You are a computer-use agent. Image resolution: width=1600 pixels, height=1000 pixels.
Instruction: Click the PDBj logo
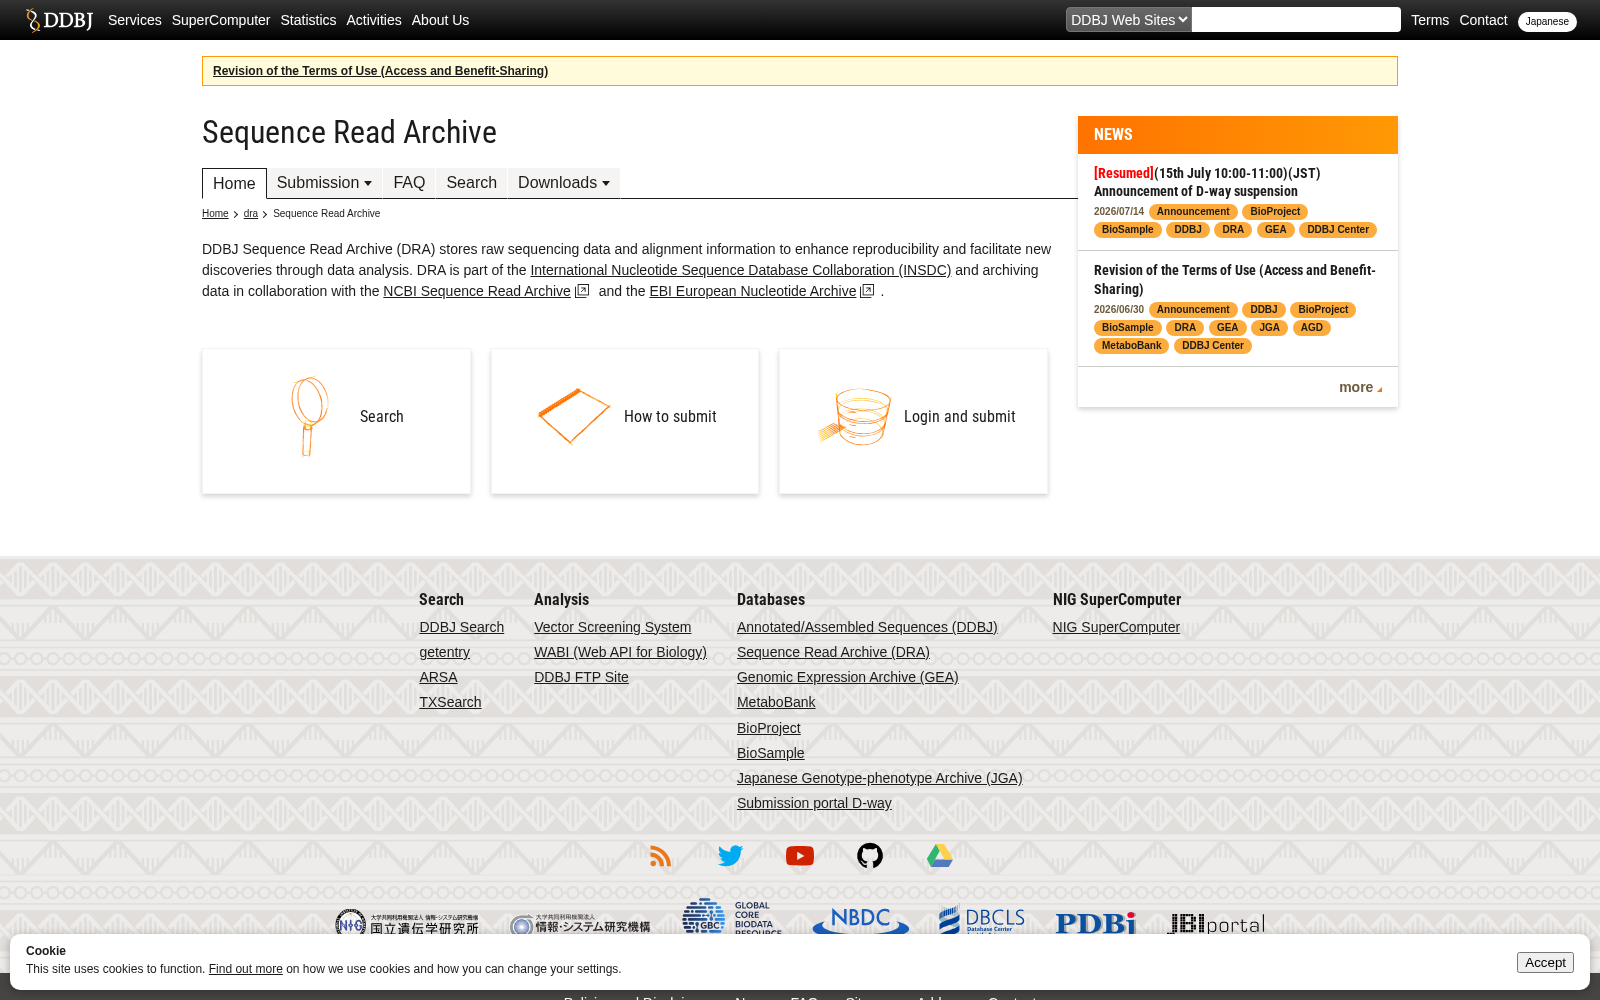click(x=1096, y=923)
